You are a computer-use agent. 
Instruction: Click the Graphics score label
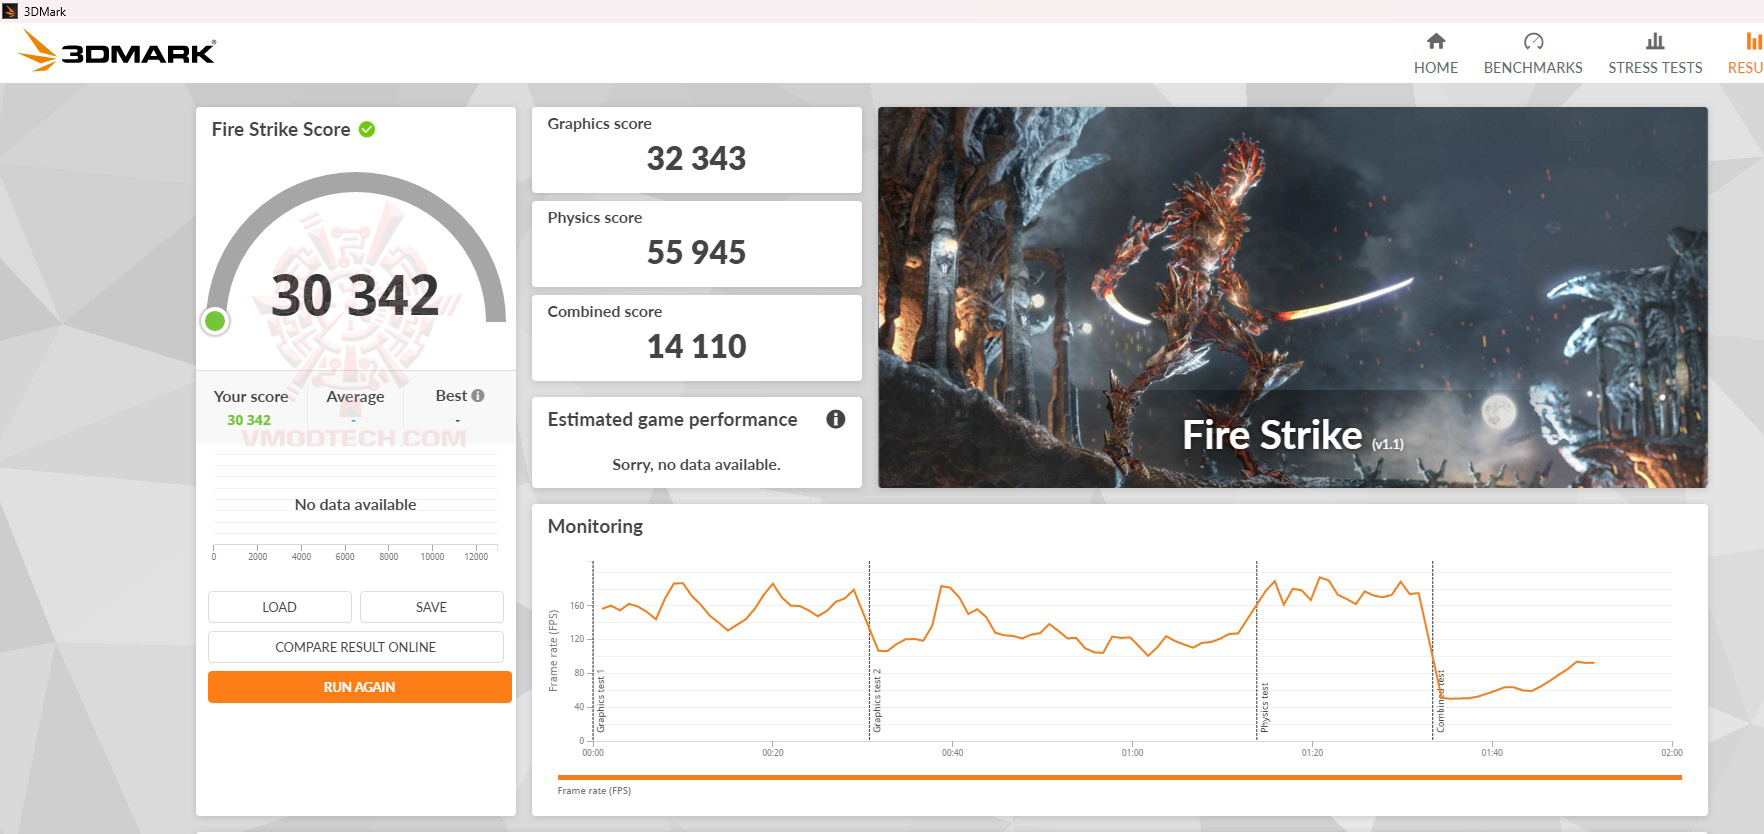point(599,124)
